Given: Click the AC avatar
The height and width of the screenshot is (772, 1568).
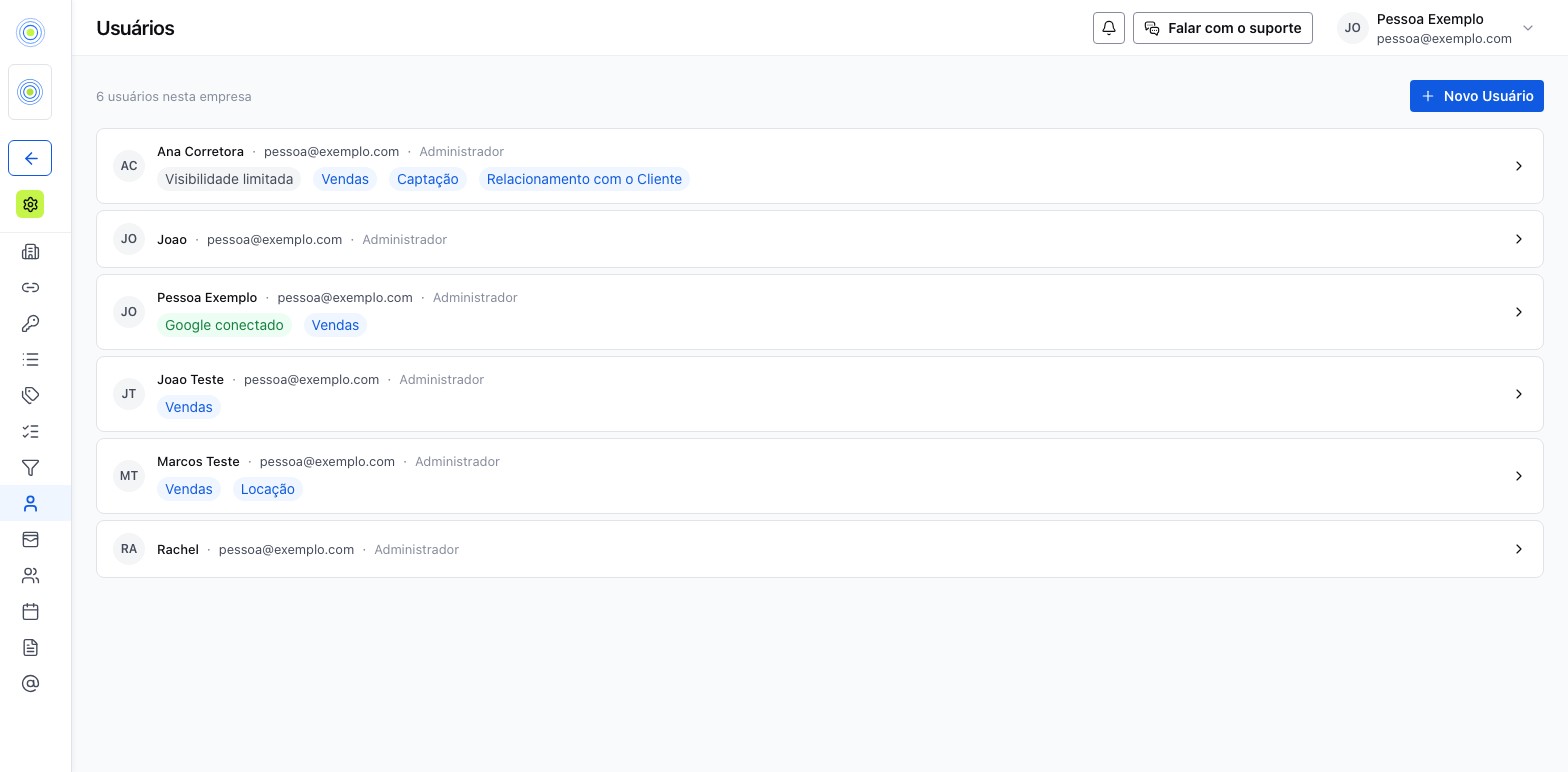Looking at the screenshot, I should (x=129, y=166).
